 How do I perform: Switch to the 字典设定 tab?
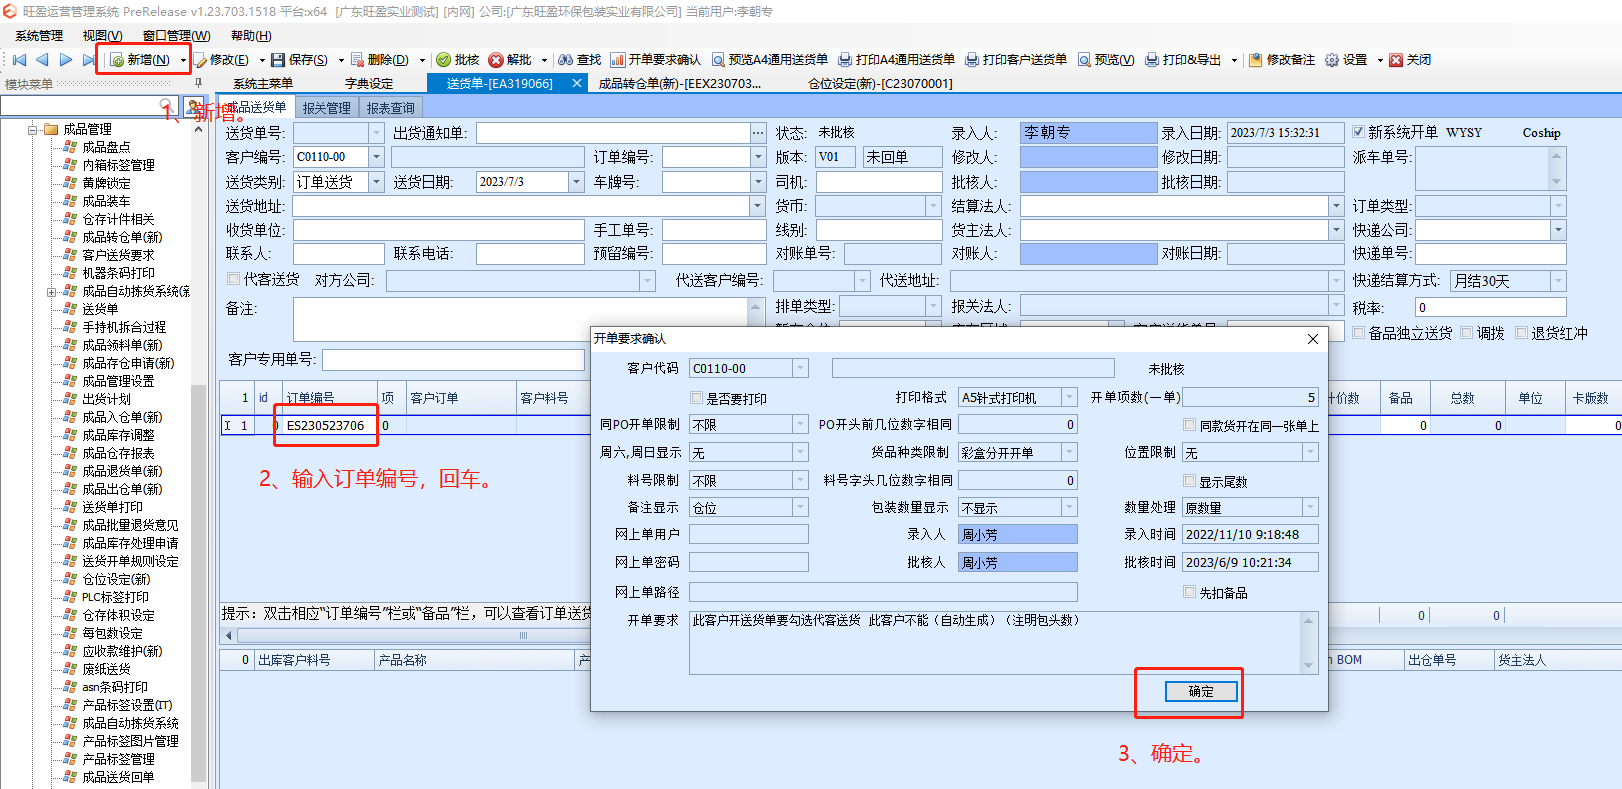[x=369, y=84]
